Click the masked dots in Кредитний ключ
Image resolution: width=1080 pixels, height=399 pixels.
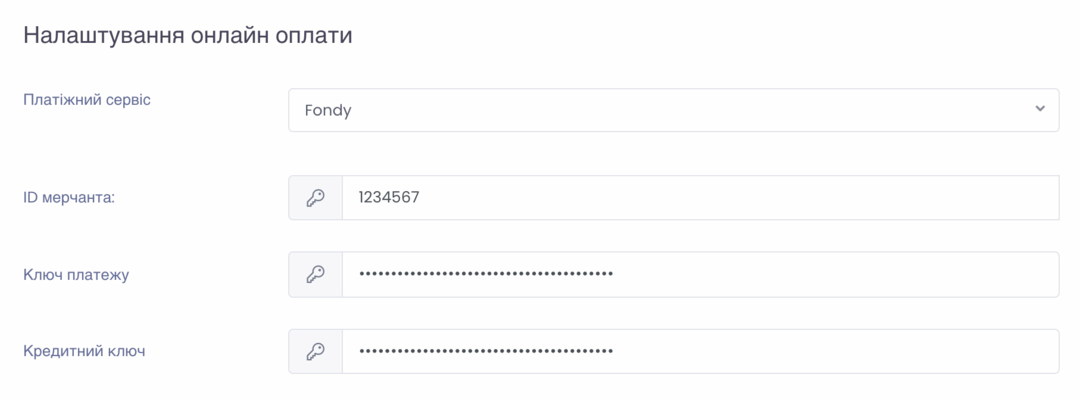[x=486, y=351]
